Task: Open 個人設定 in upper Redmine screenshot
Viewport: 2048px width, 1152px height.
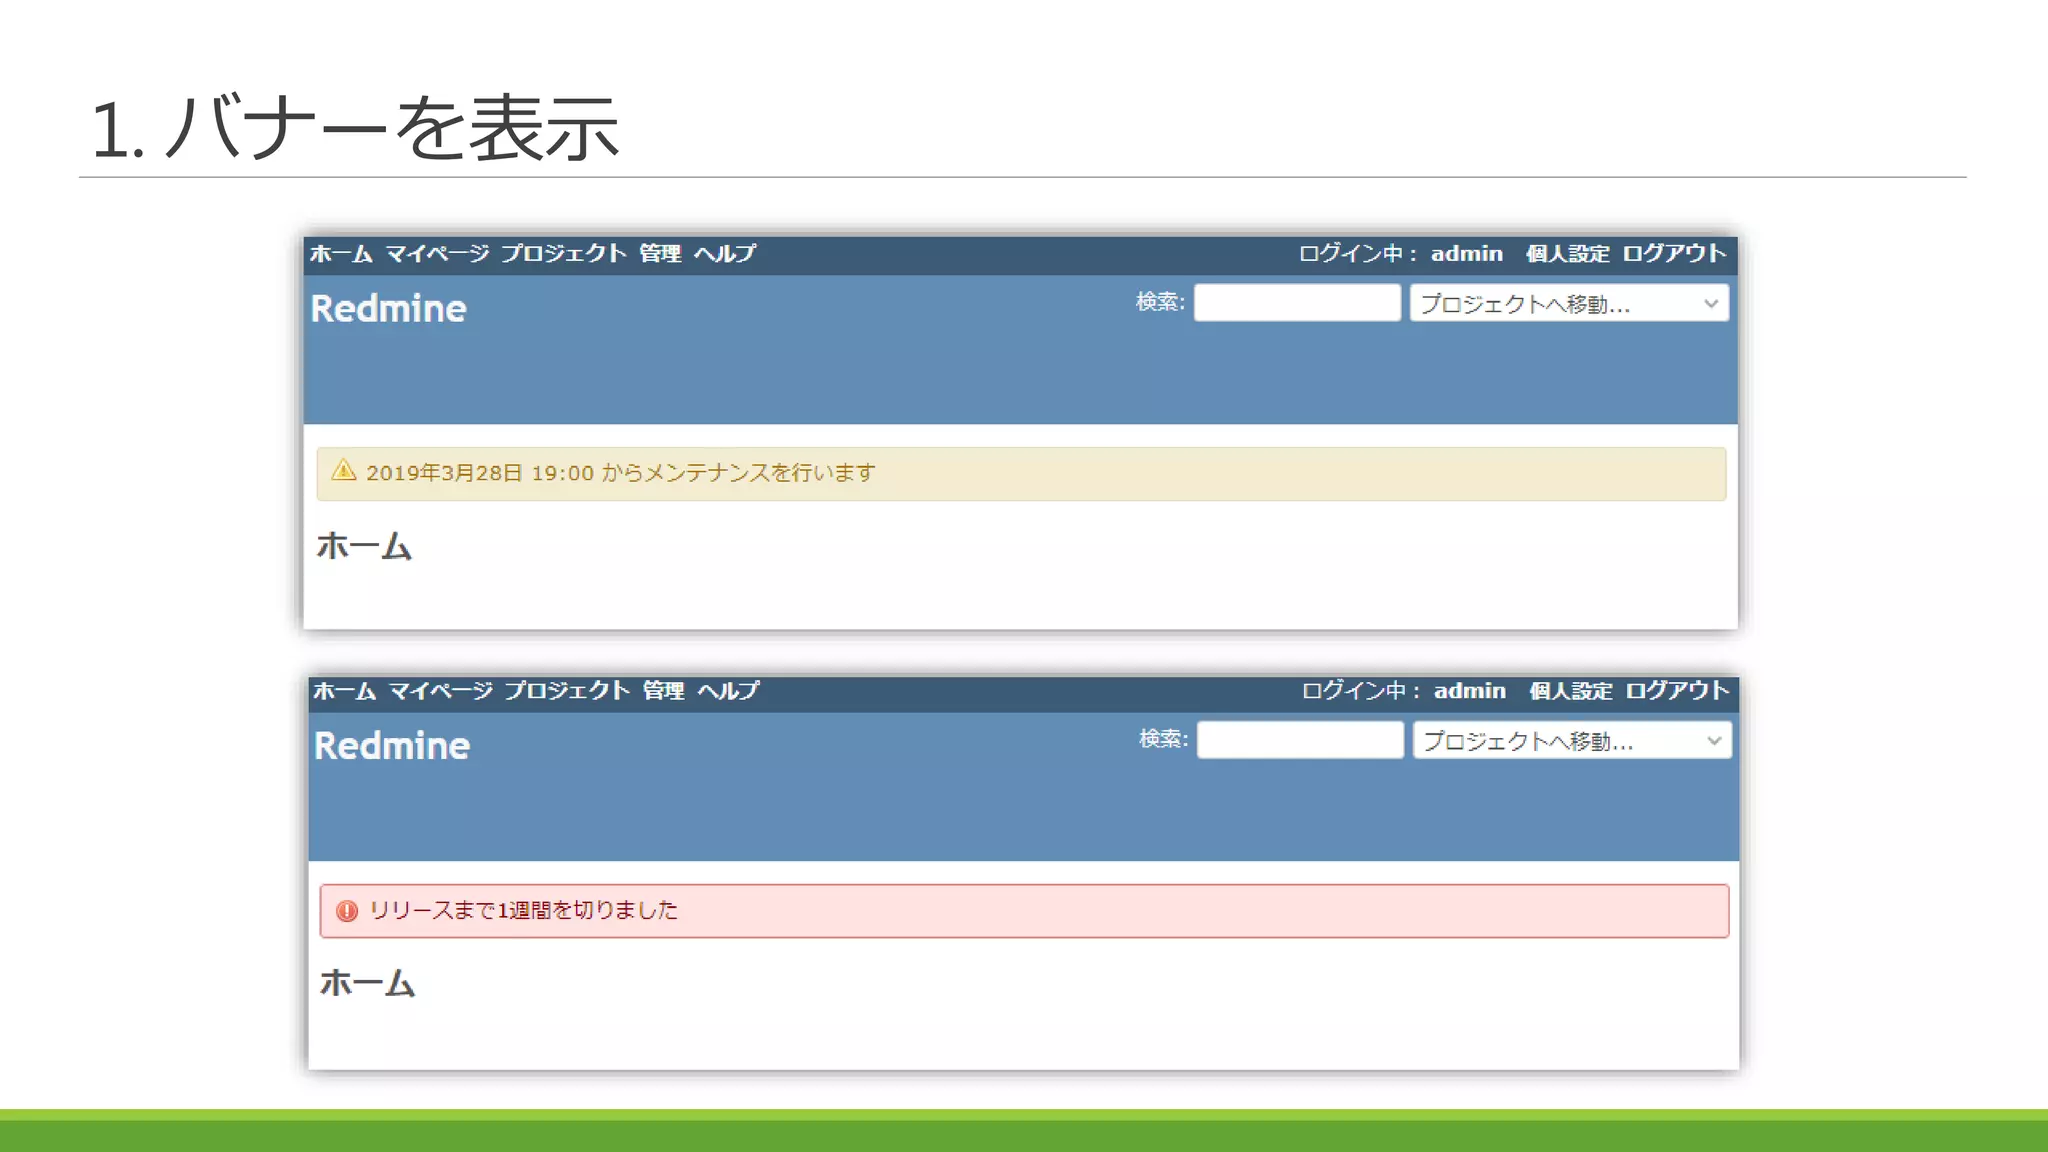Action: tap(1567, 254)
